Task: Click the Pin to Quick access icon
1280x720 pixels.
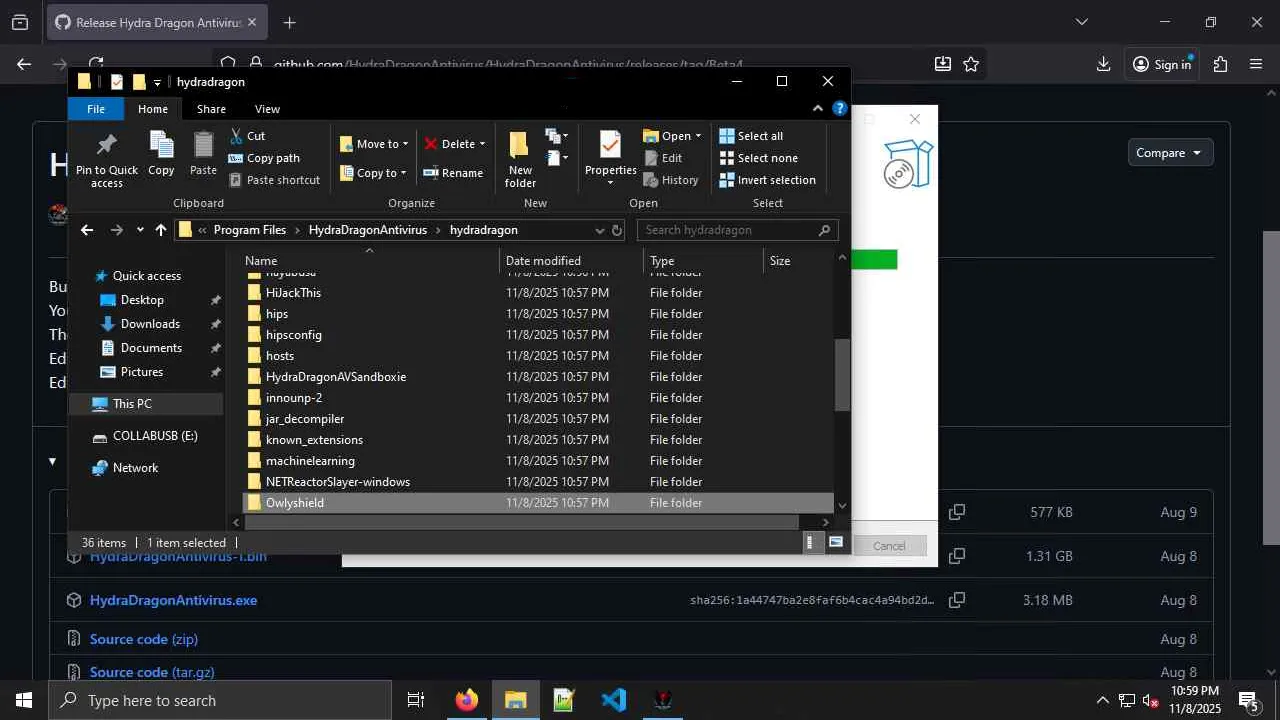Action: pos(107,145)
